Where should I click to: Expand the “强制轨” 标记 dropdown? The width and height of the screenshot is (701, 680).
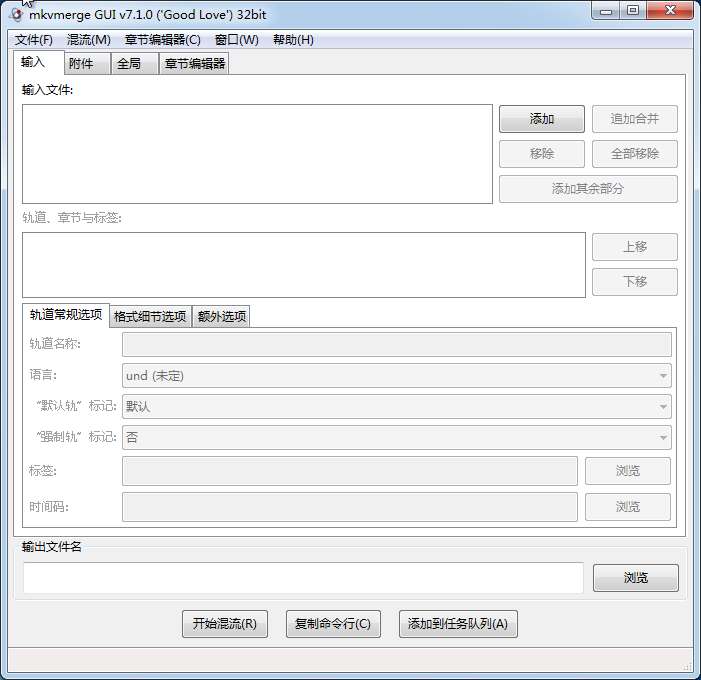(397, 437)
